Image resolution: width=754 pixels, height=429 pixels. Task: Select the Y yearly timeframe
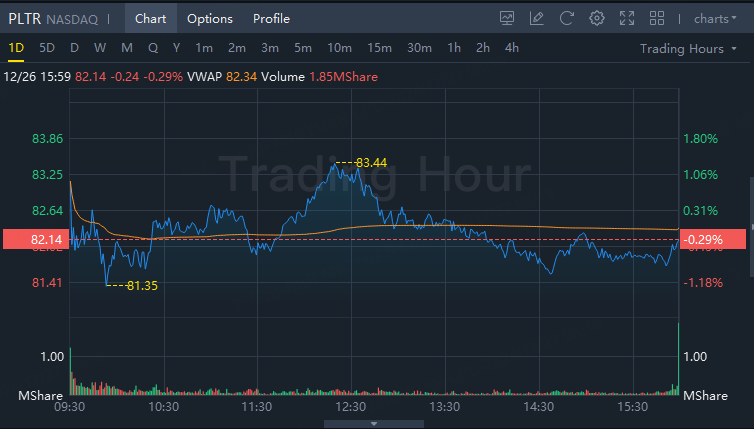click(176, 48)
